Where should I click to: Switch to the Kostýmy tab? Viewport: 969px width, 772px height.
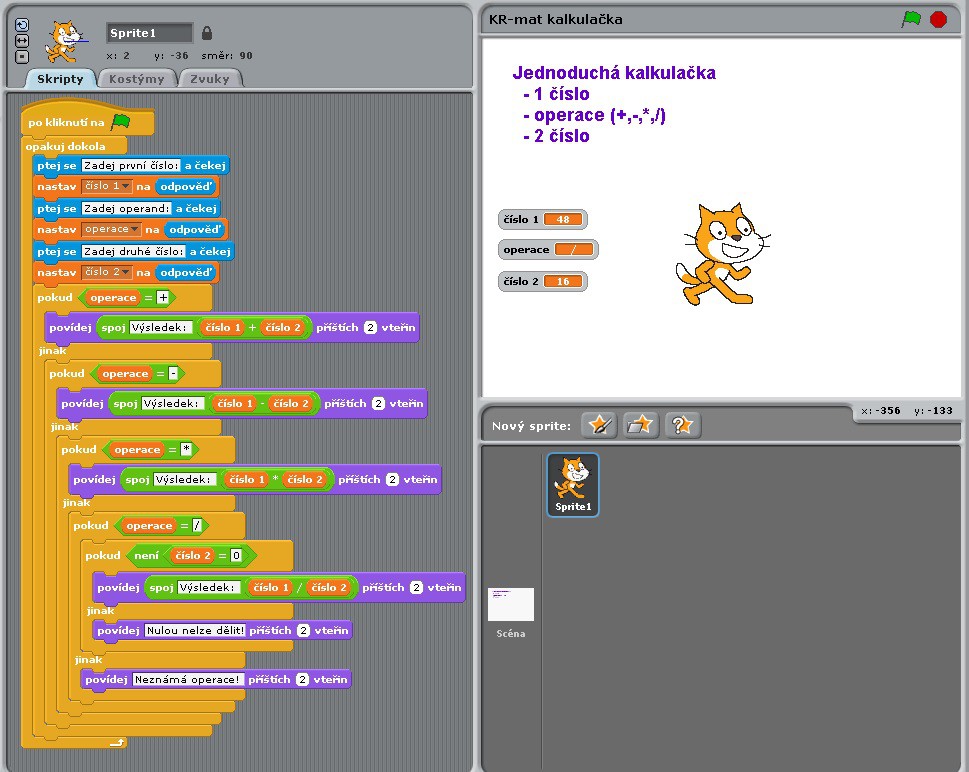137,79
